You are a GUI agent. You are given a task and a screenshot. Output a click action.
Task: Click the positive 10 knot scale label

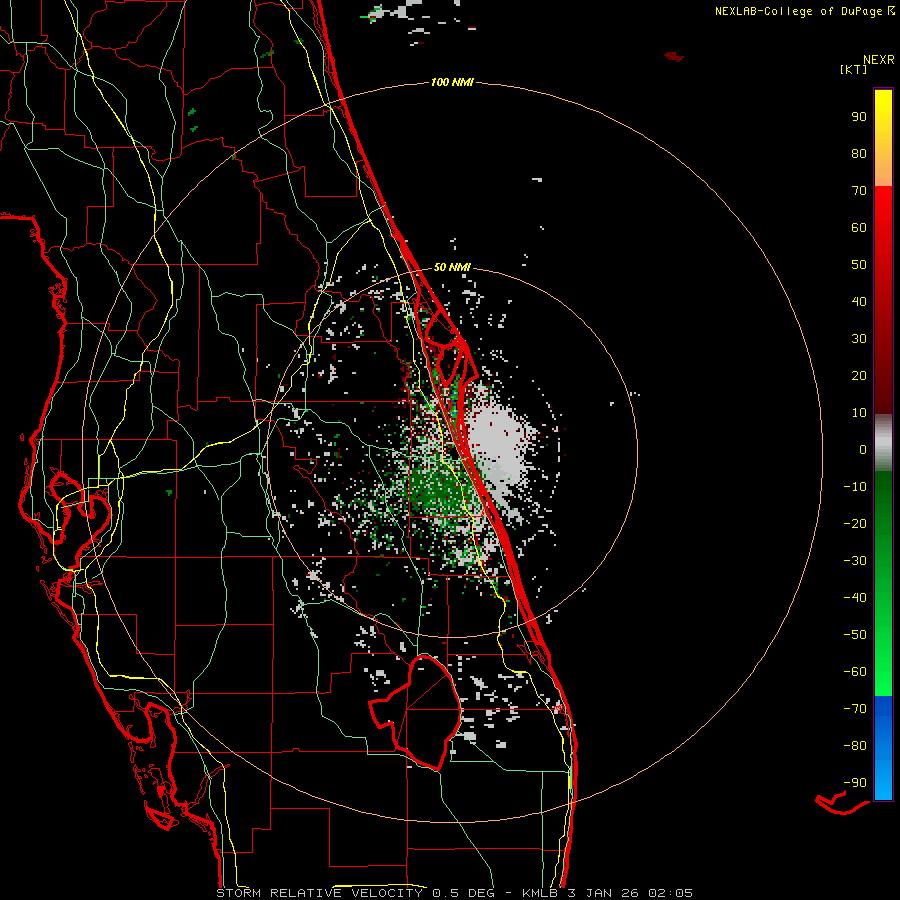[x=859, y=413]
